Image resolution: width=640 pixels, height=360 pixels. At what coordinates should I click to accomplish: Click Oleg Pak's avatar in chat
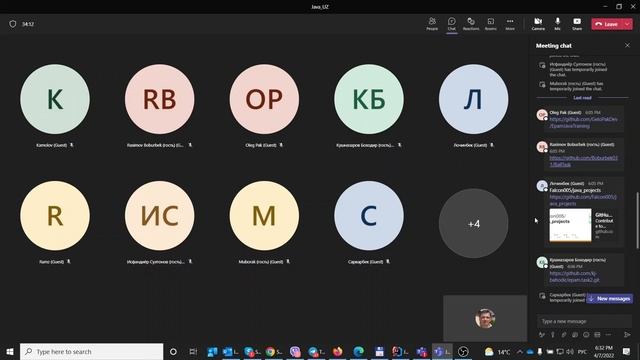coord(542,115)
